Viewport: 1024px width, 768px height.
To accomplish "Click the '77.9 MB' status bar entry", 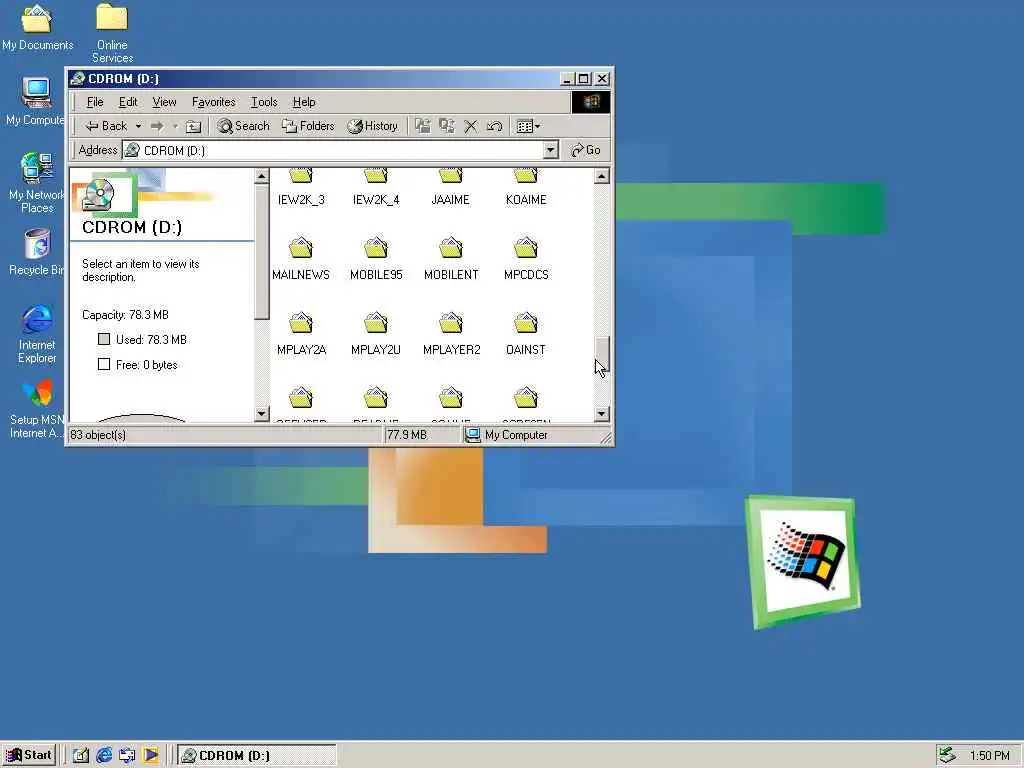I will pos(407,435).
